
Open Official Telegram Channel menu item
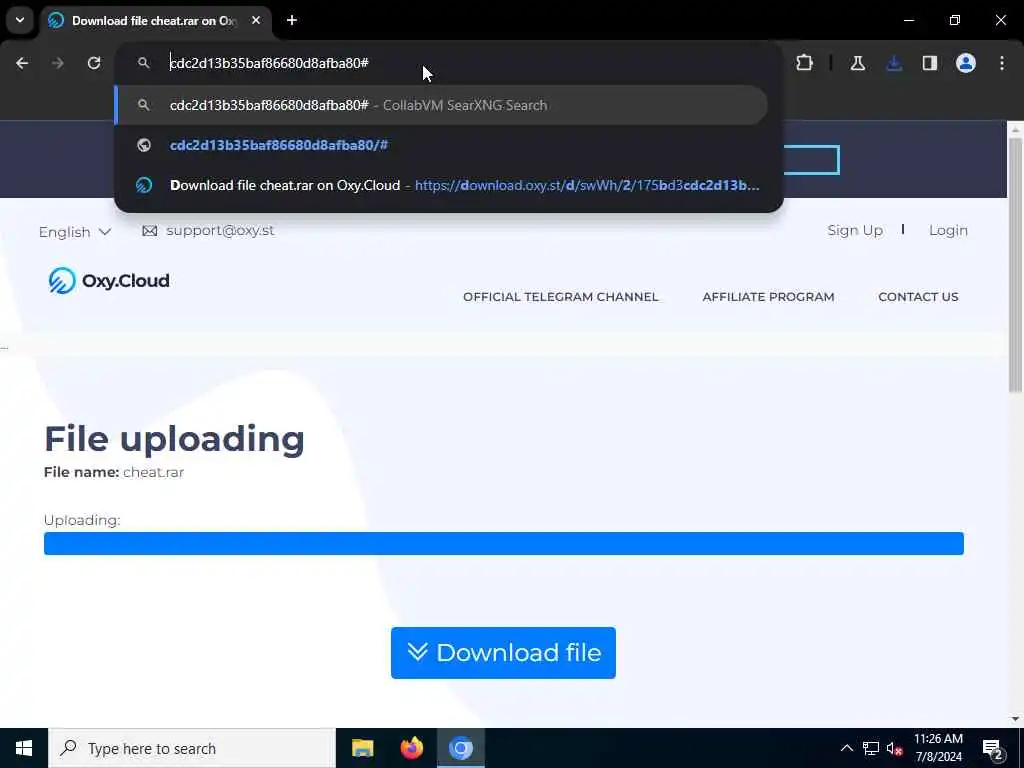[x=560, y=297]
